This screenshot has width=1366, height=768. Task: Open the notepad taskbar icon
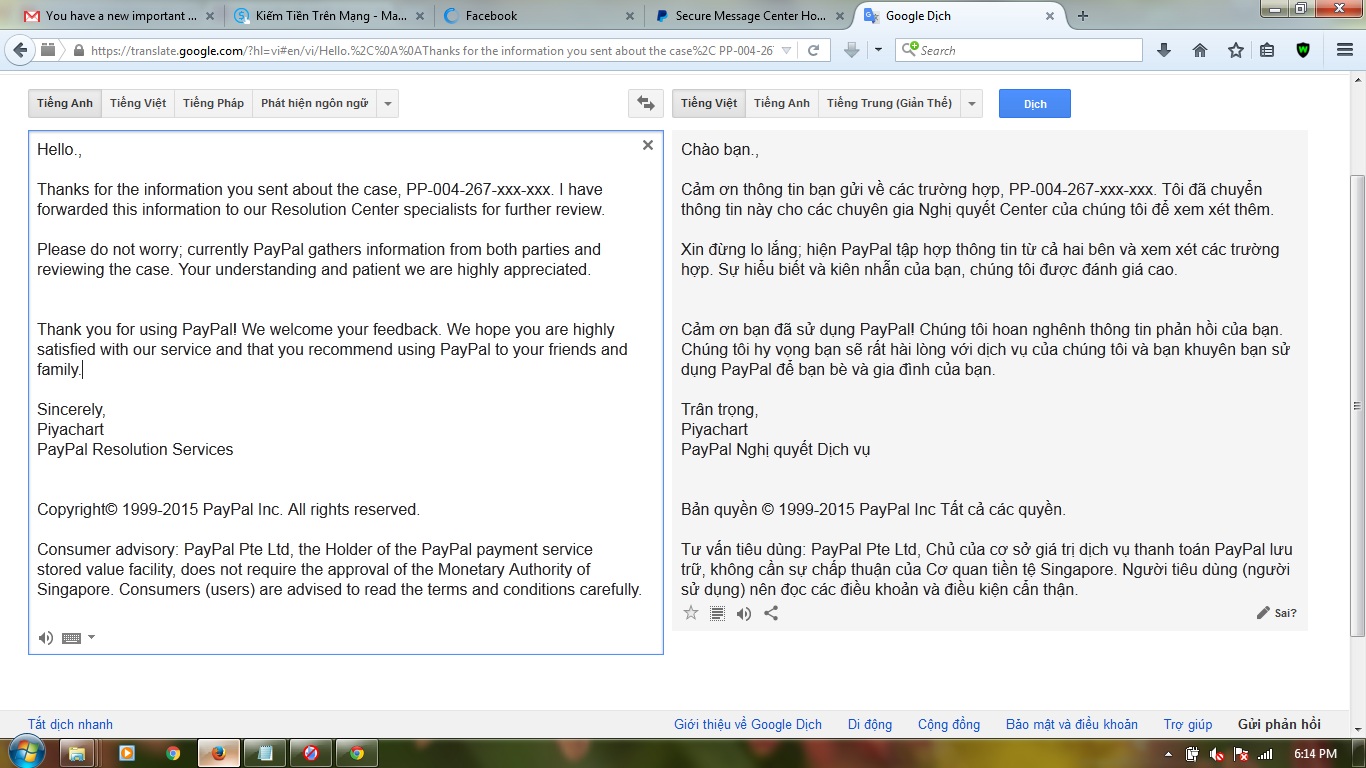[x=264, y=752]
